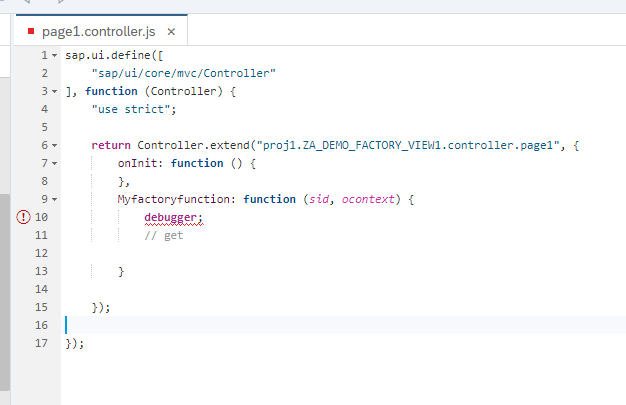This screenshot has height=405, width=626.
Task: Click the error icon beside line 10
Action: (23, 217)
